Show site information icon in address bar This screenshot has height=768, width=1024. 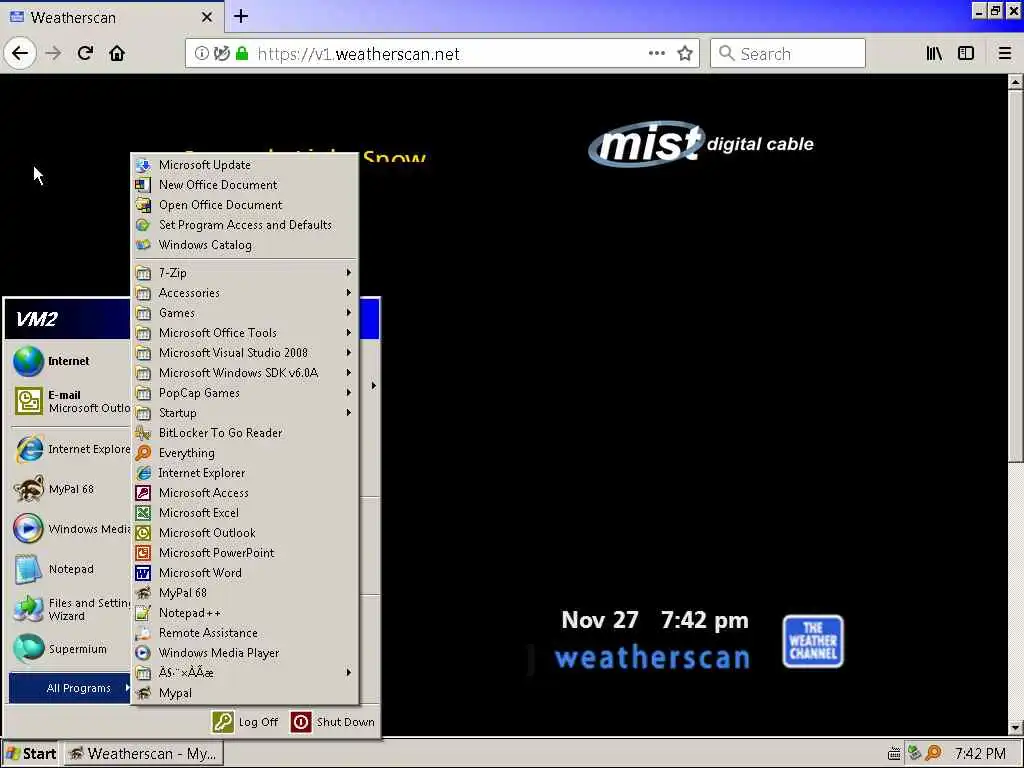pos(201,53)
